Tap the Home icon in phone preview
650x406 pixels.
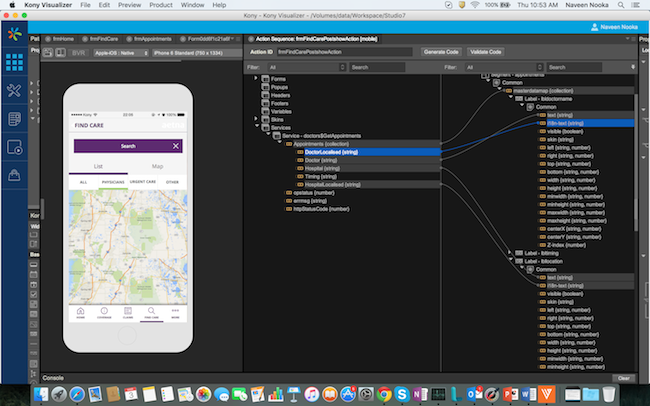[80, 313]
